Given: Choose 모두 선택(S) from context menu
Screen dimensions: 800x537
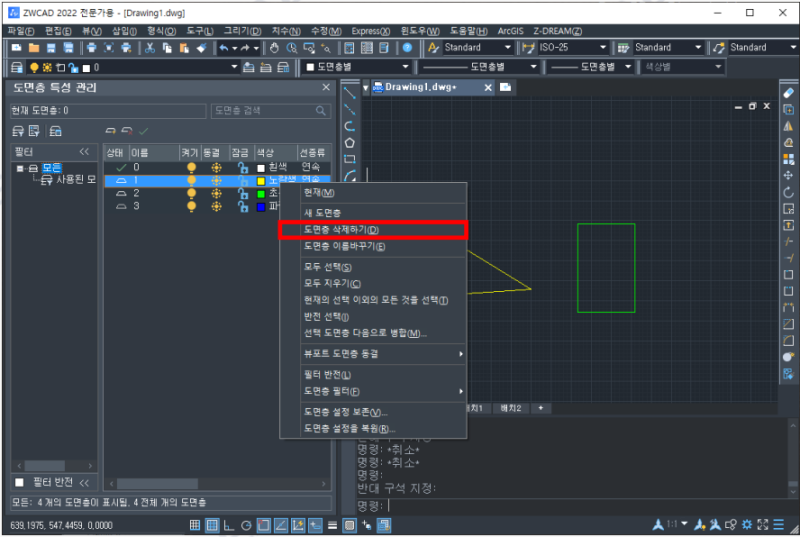Looking at the screenshot, I should tap(373, 267).
